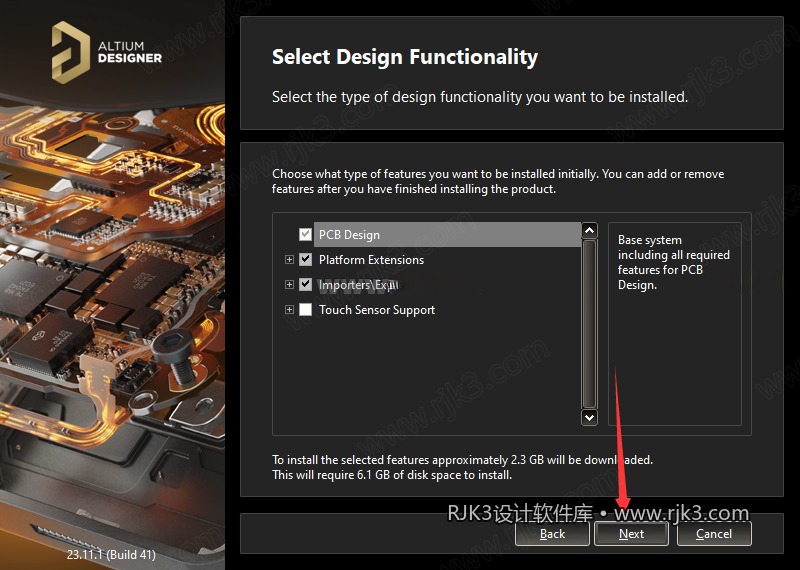Click the Select Design Functionality heading
Viewport: 800px width, 570px height.
[x=405, y=57]
